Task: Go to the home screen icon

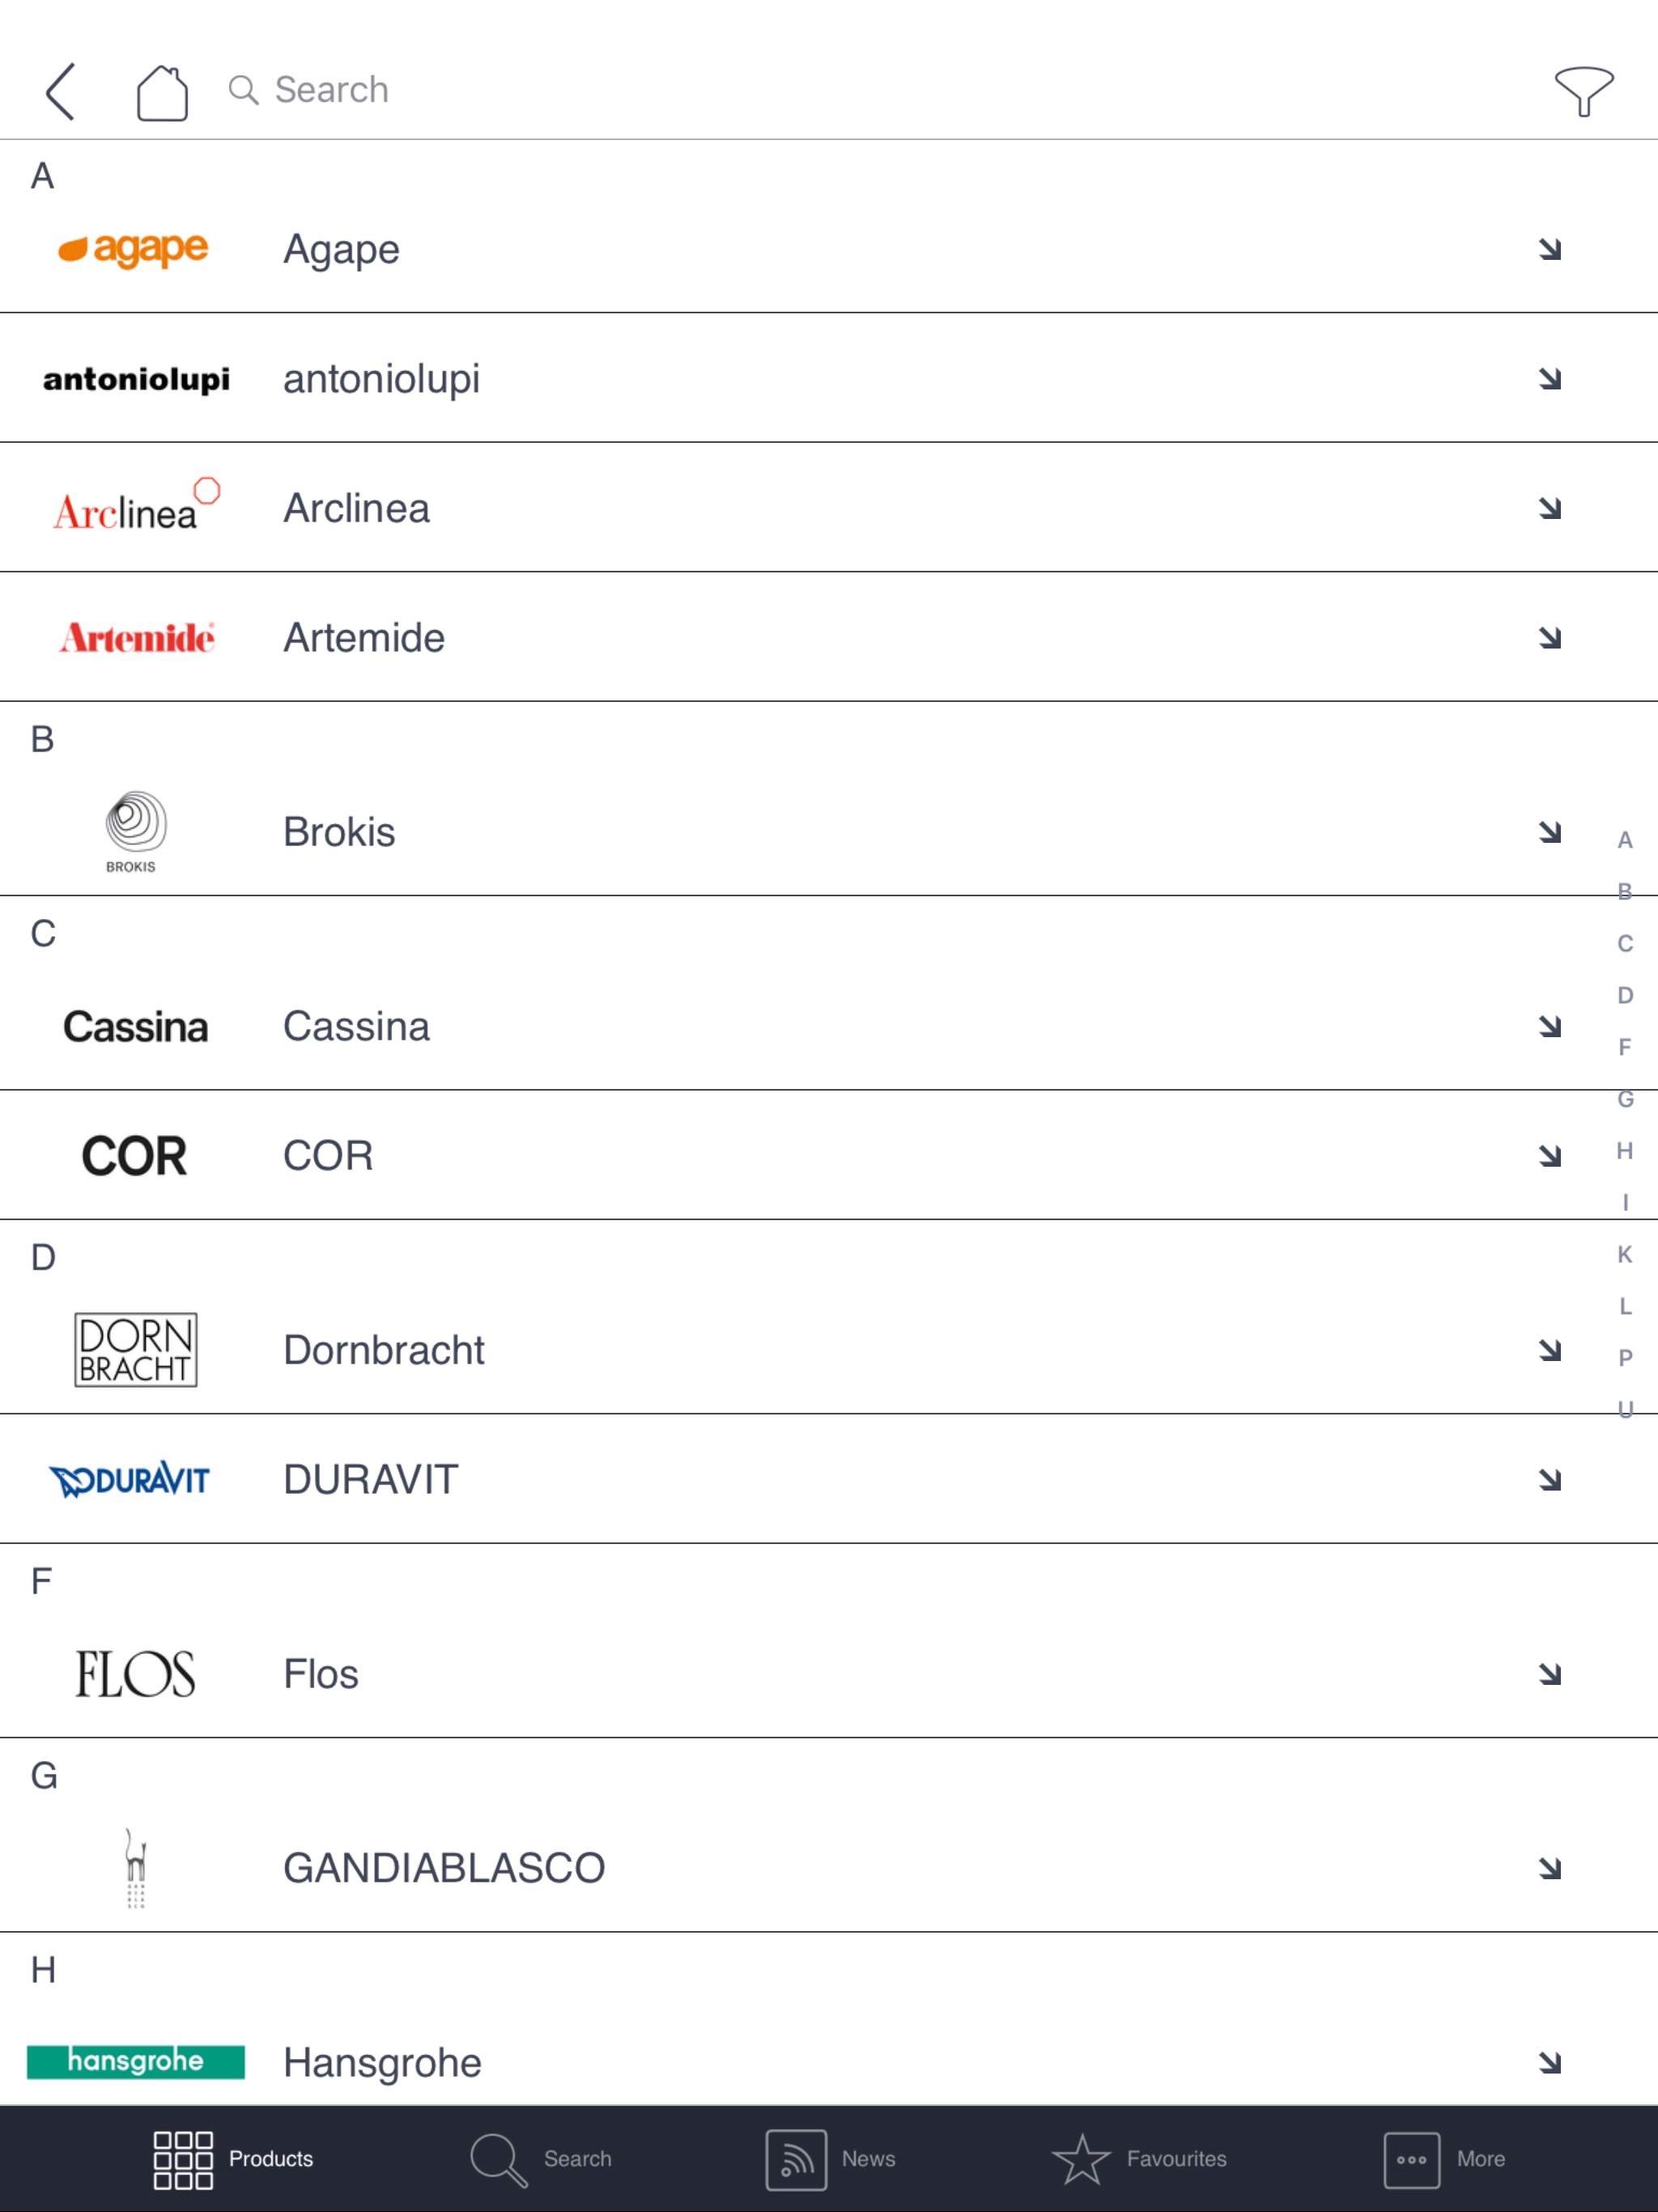Action: click(x=162, y=93)
